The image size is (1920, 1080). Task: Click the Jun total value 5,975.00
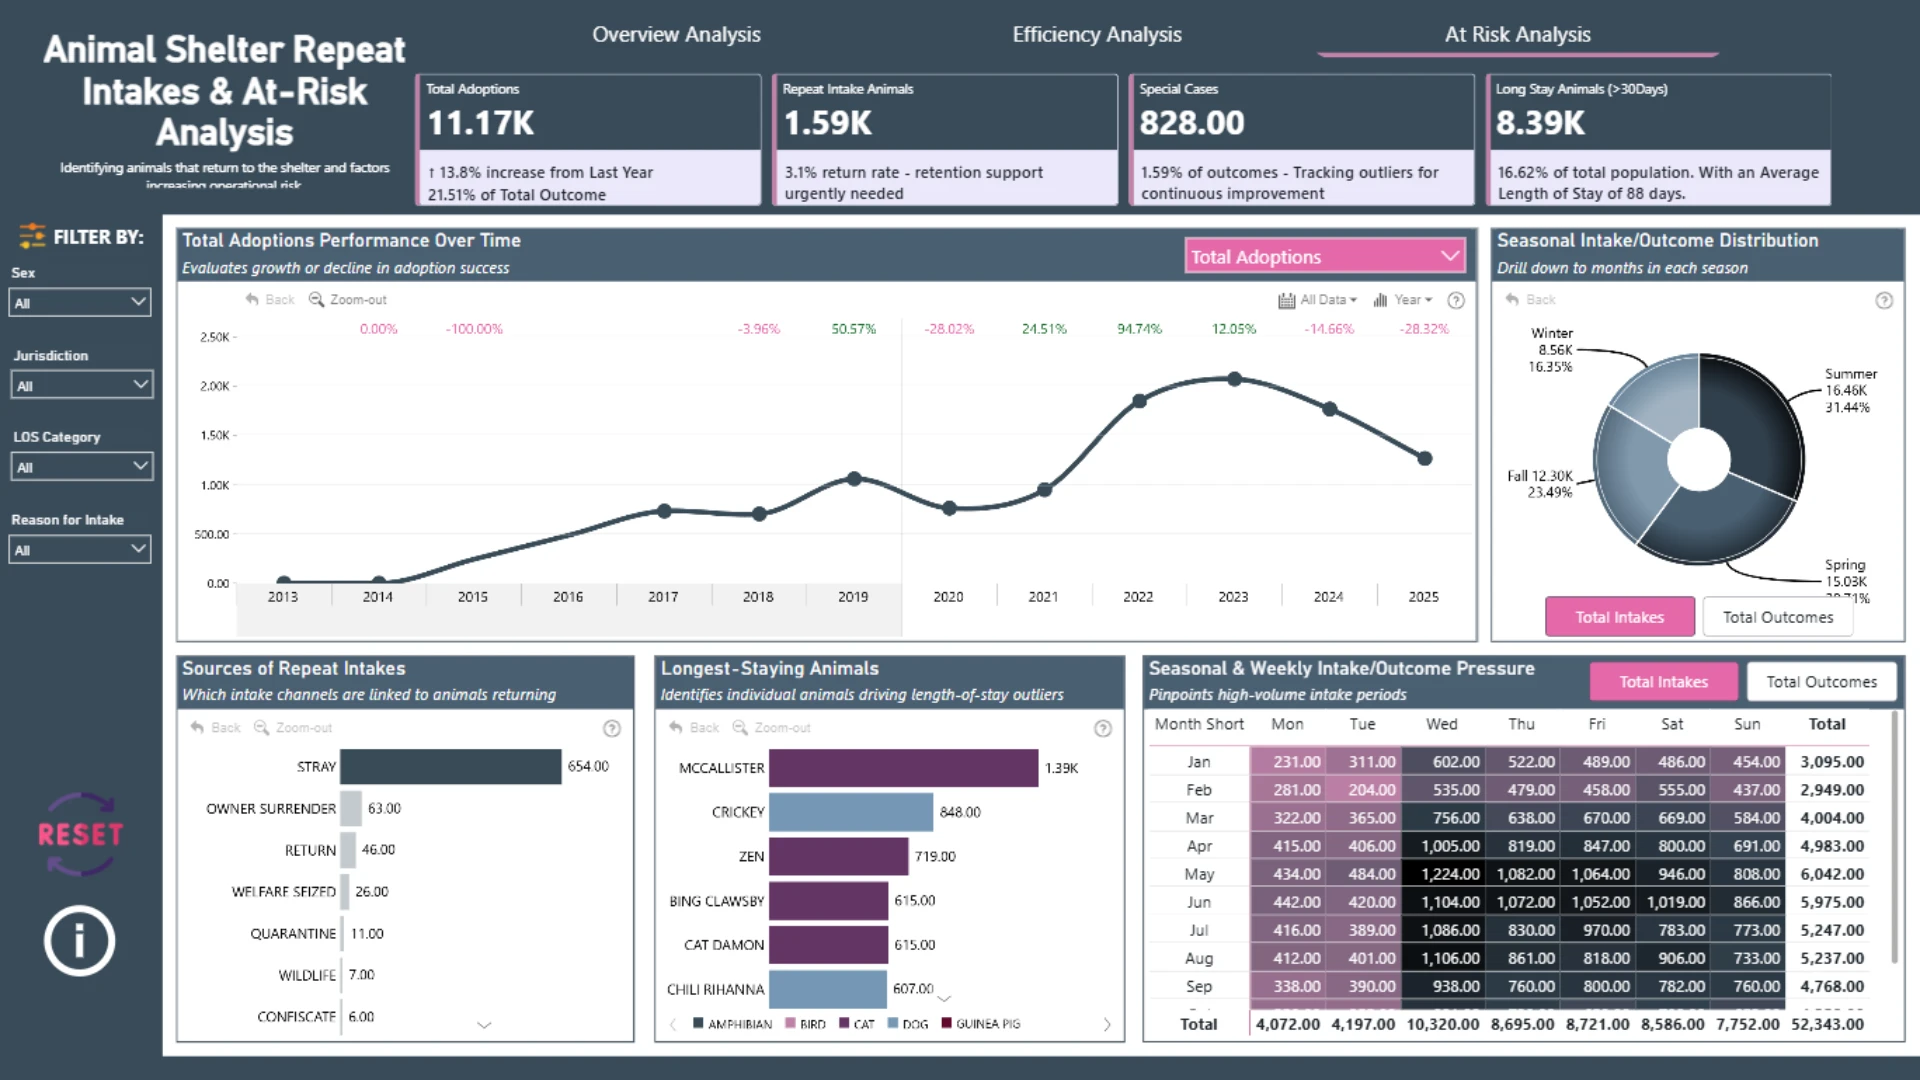click(1832, 902)
